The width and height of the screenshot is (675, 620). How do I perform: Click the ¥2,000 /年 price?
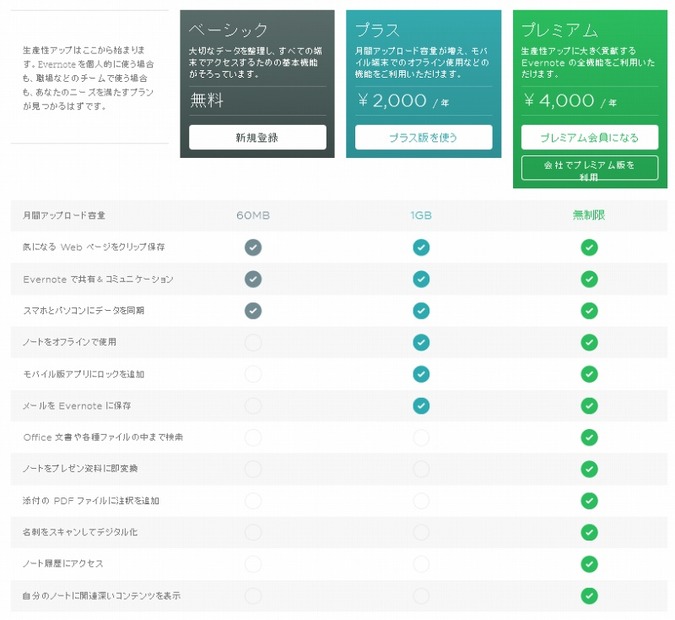click(x=403, y=101)
